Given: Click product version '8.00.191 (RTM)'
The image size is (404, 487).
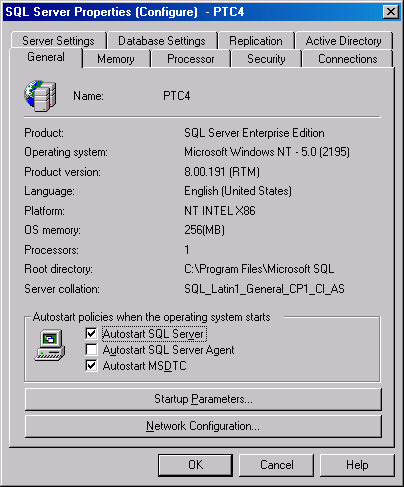Looking at the screenshot, I should tap(222, 172).
